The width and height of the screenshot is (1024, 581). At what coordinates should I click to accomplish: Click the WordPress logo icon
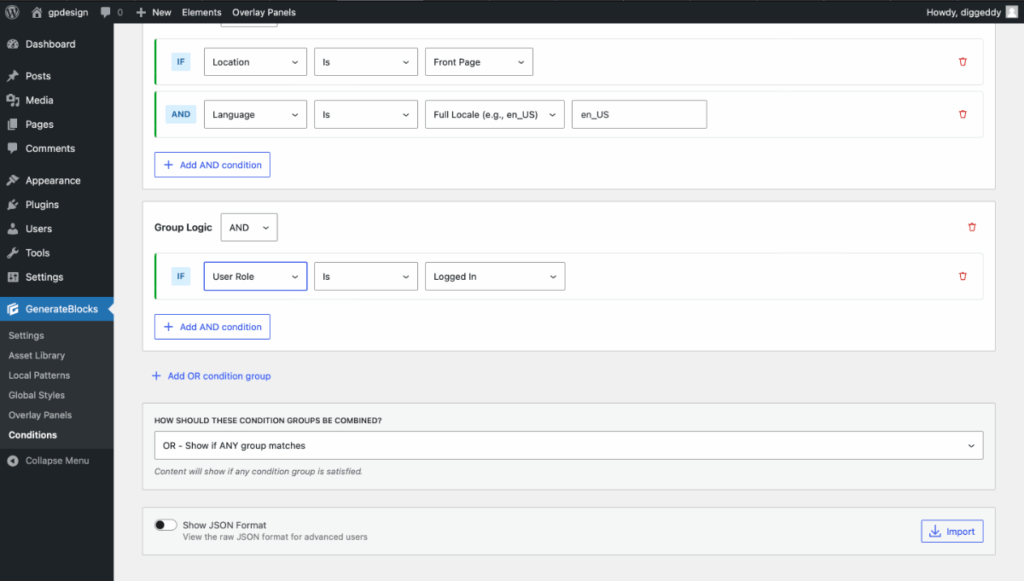[x=12, y=12]
